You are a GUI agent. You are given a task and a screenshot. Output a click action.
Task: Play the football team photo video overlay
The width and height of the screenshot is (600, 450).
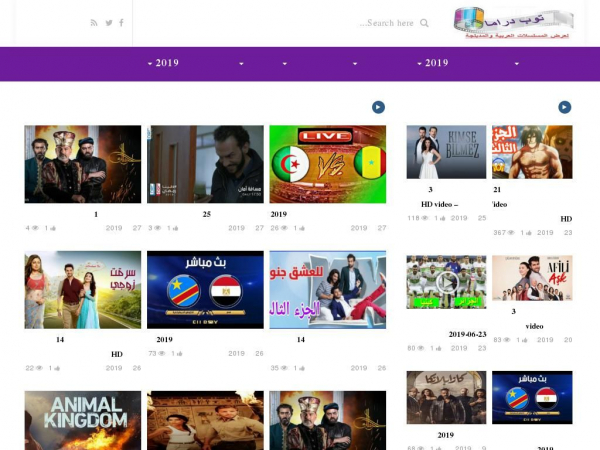pos(447,282)
